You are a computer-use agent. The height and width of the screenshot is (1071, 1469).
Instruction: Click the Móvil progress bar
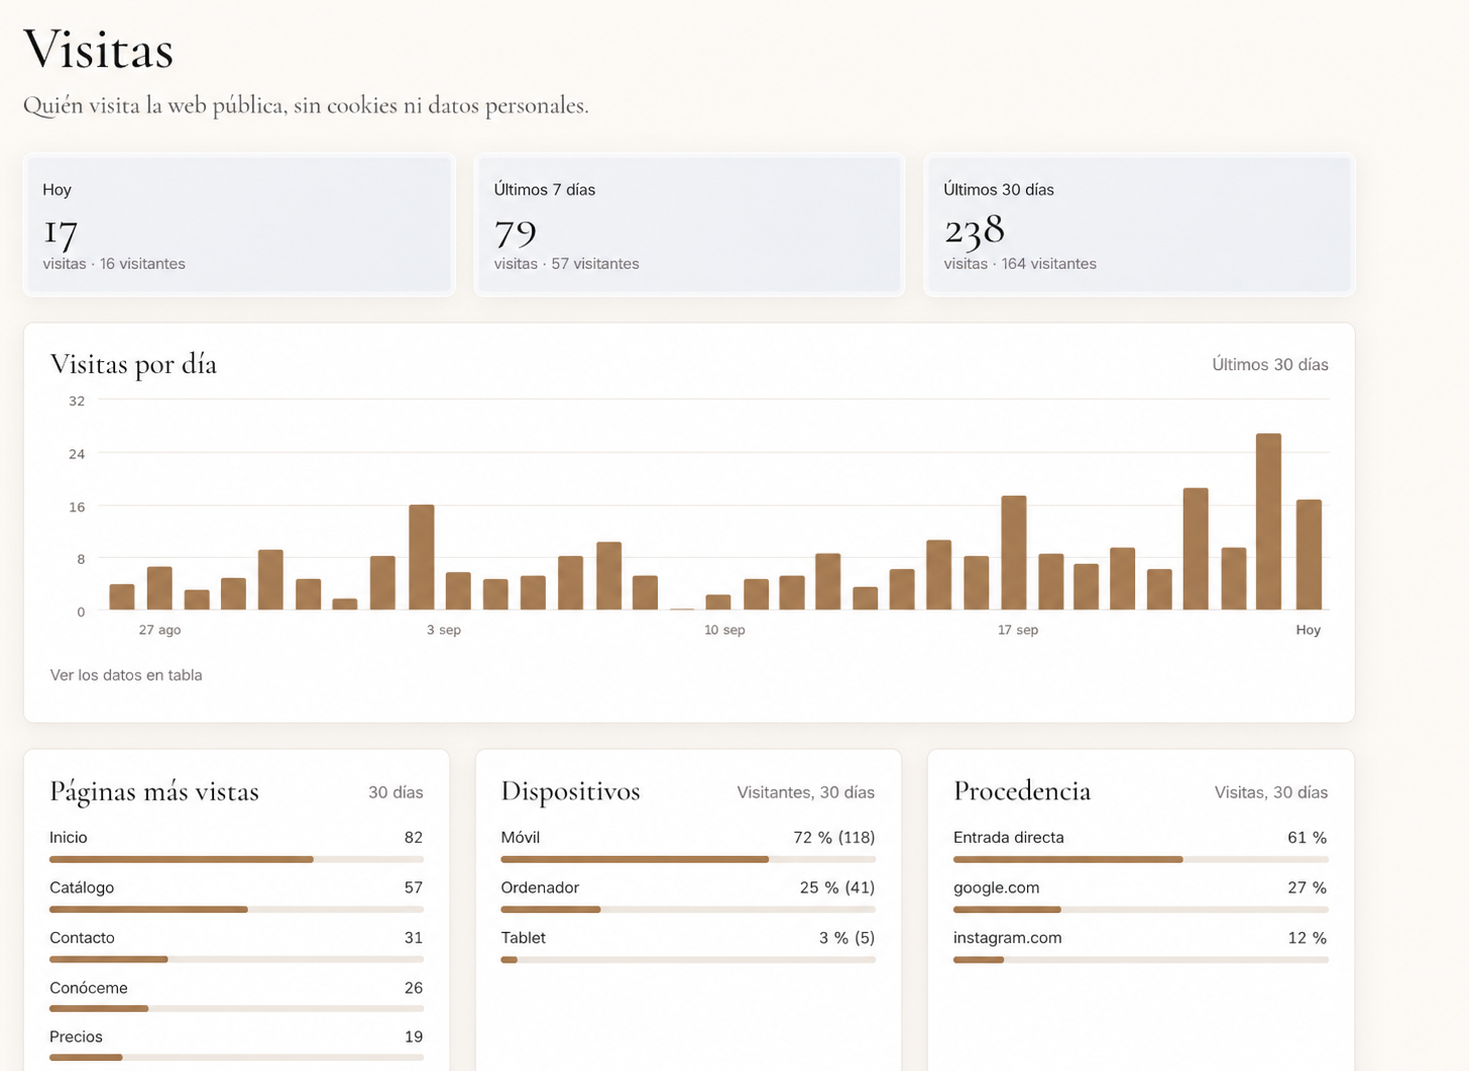click(x=688, y=859)
